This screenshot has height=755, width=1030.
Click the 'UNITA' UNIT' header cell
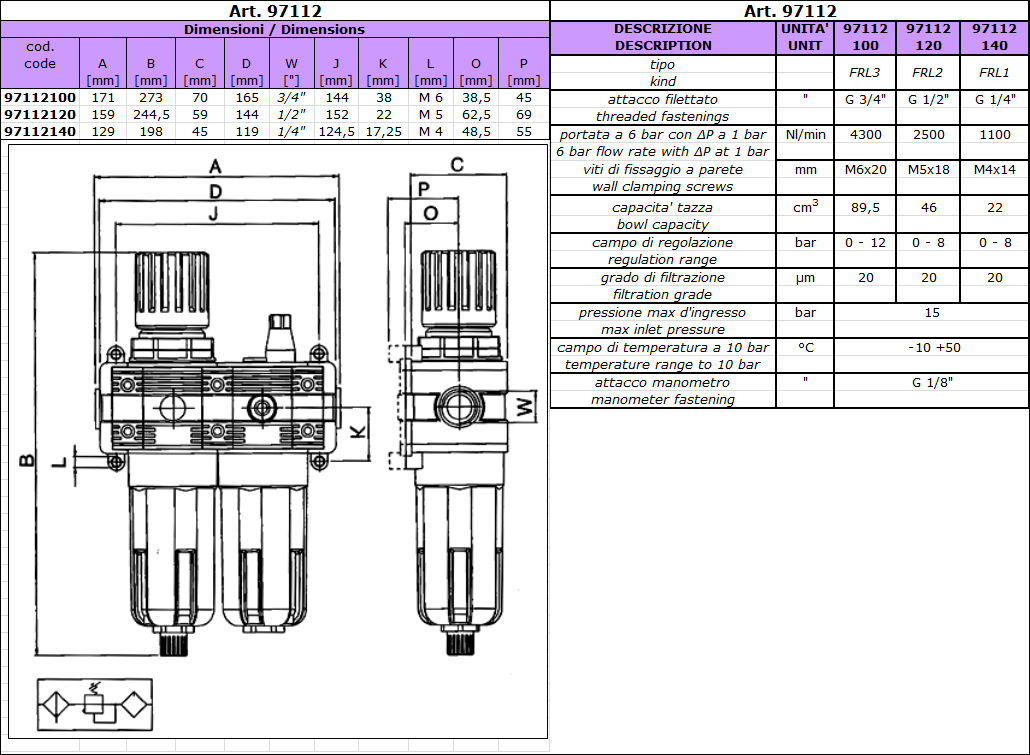pos(805,37)
